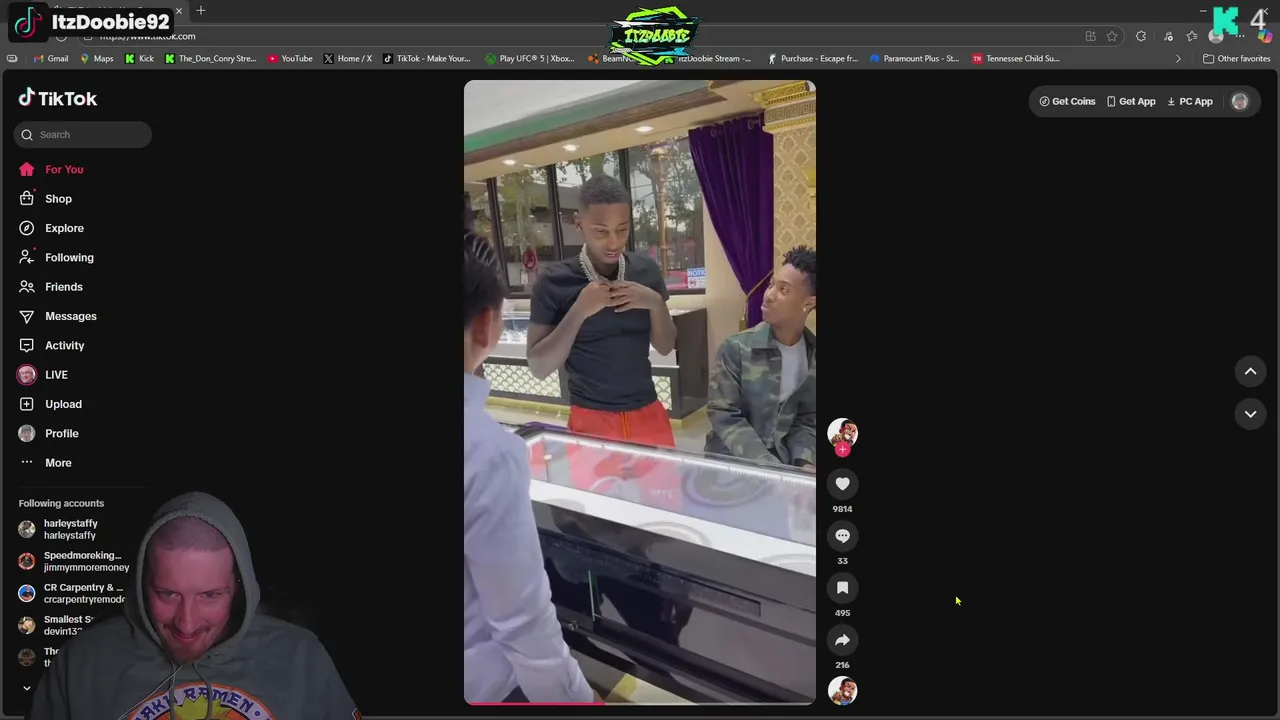Image resolution: width=1280 pixels, height=720 pixels.
Task: Open the Activity notifications
Action: pyautogui.click(x=64, y=345)
